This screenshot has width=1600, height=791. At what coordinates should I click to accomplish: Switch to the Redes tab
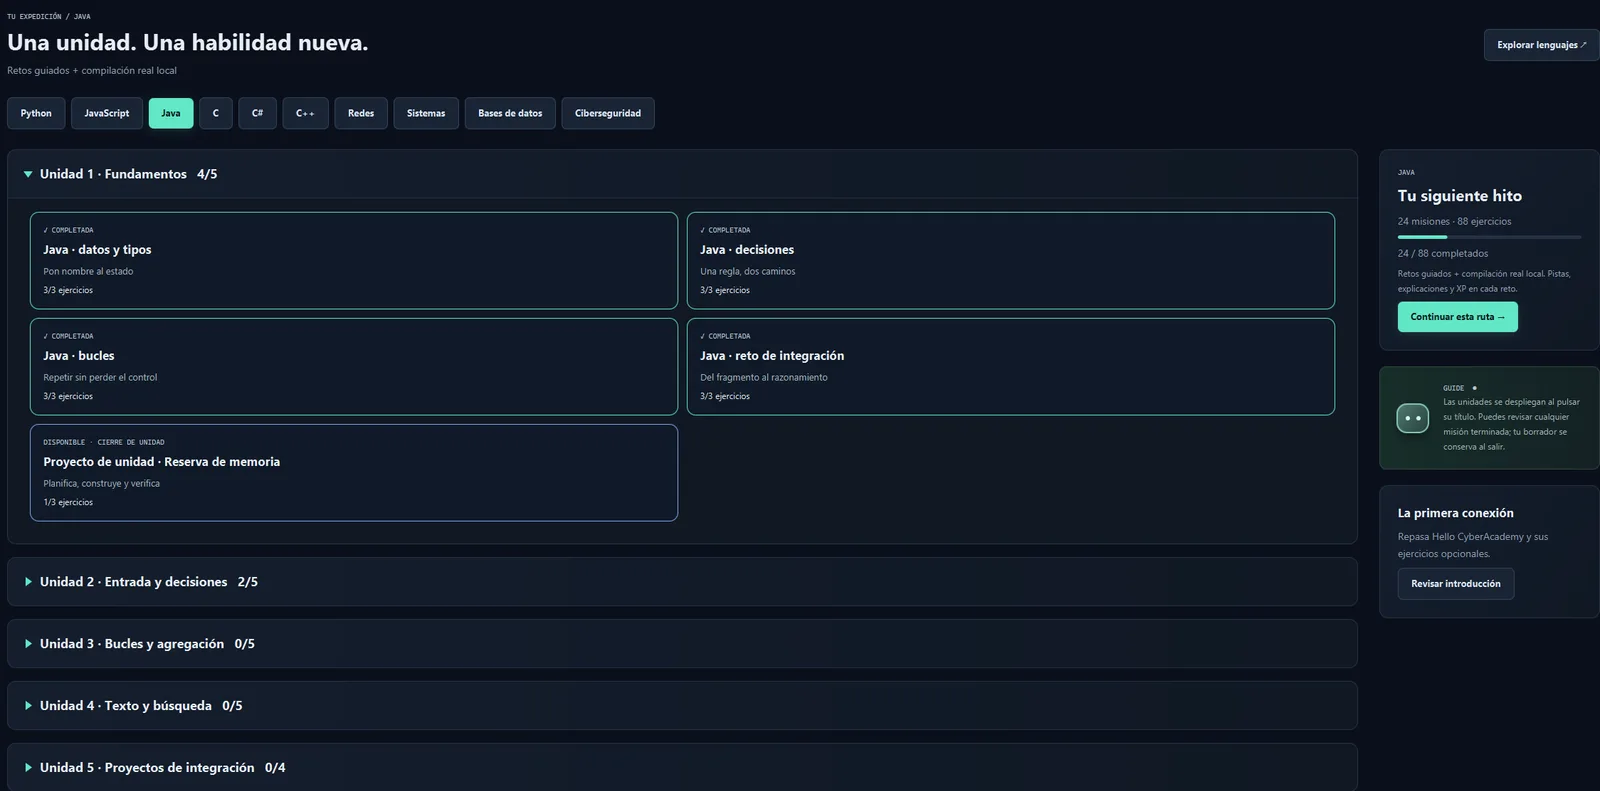pyautogui.click(x=361, y=113)
